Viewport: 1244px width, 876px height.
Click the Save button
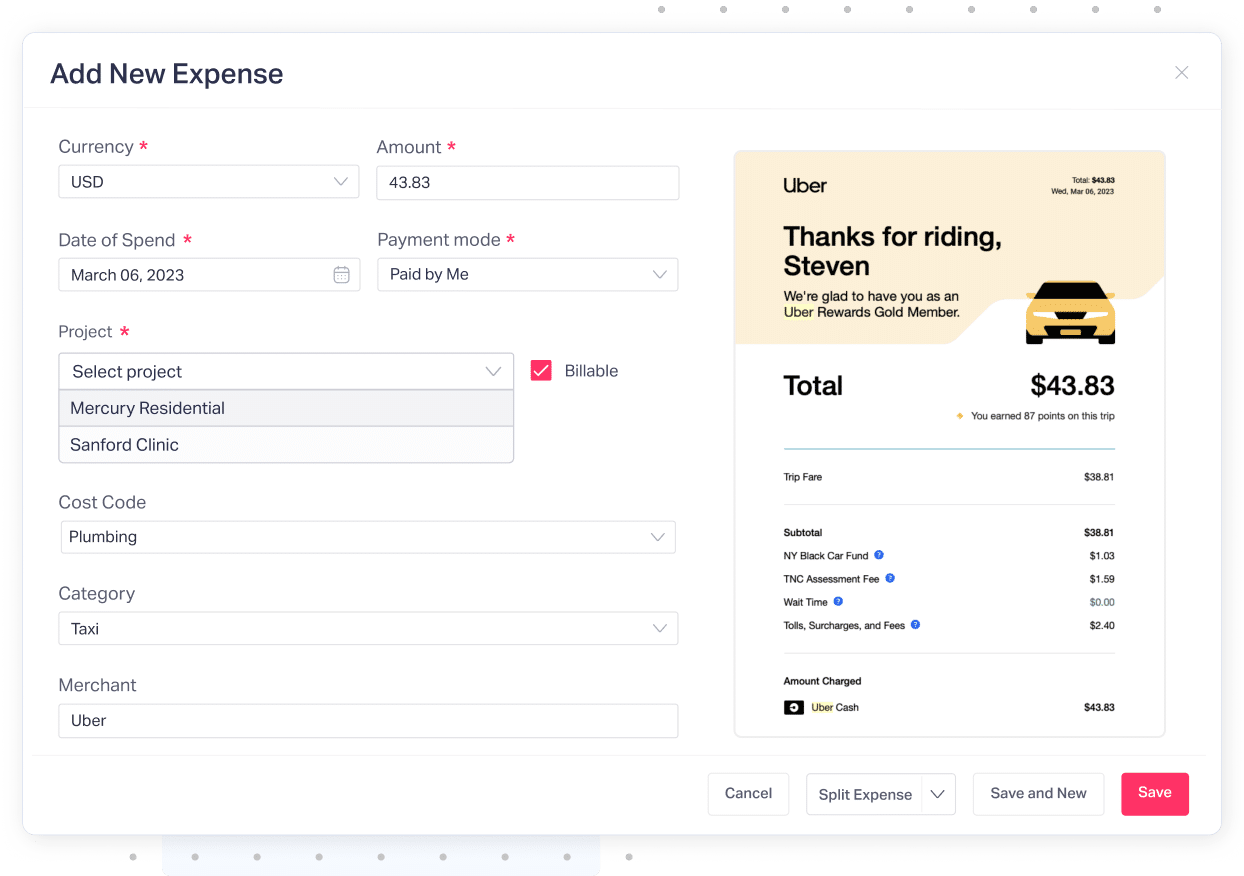(1154, 793)
